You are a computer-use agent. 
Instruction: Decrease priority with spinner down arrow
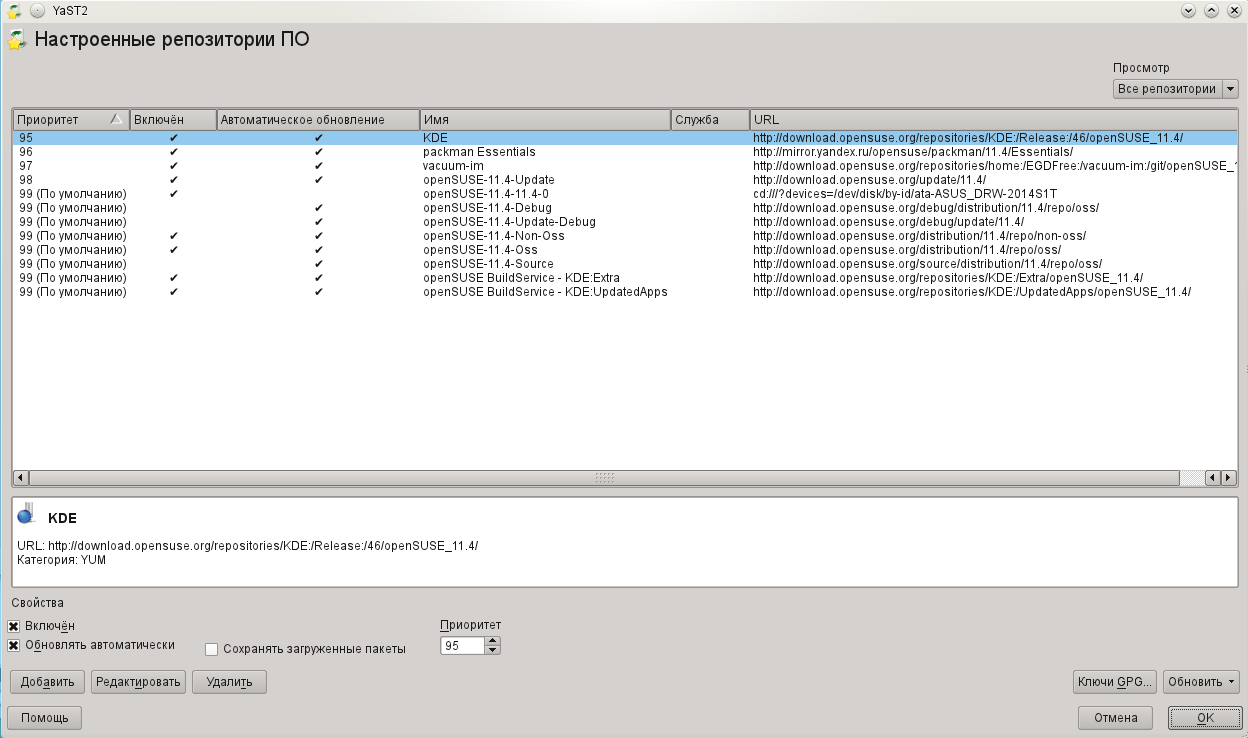pyautogui.click(x=492, y=651)
